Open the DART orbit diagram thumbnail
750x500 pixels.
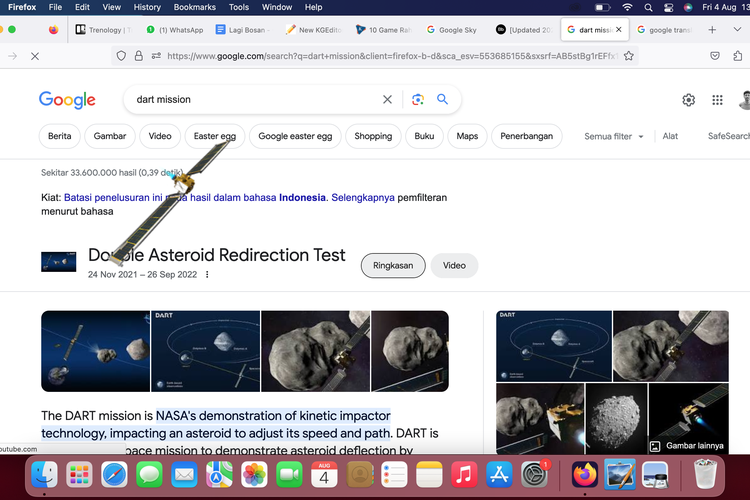pyautogui.click(x=205, y=350)
